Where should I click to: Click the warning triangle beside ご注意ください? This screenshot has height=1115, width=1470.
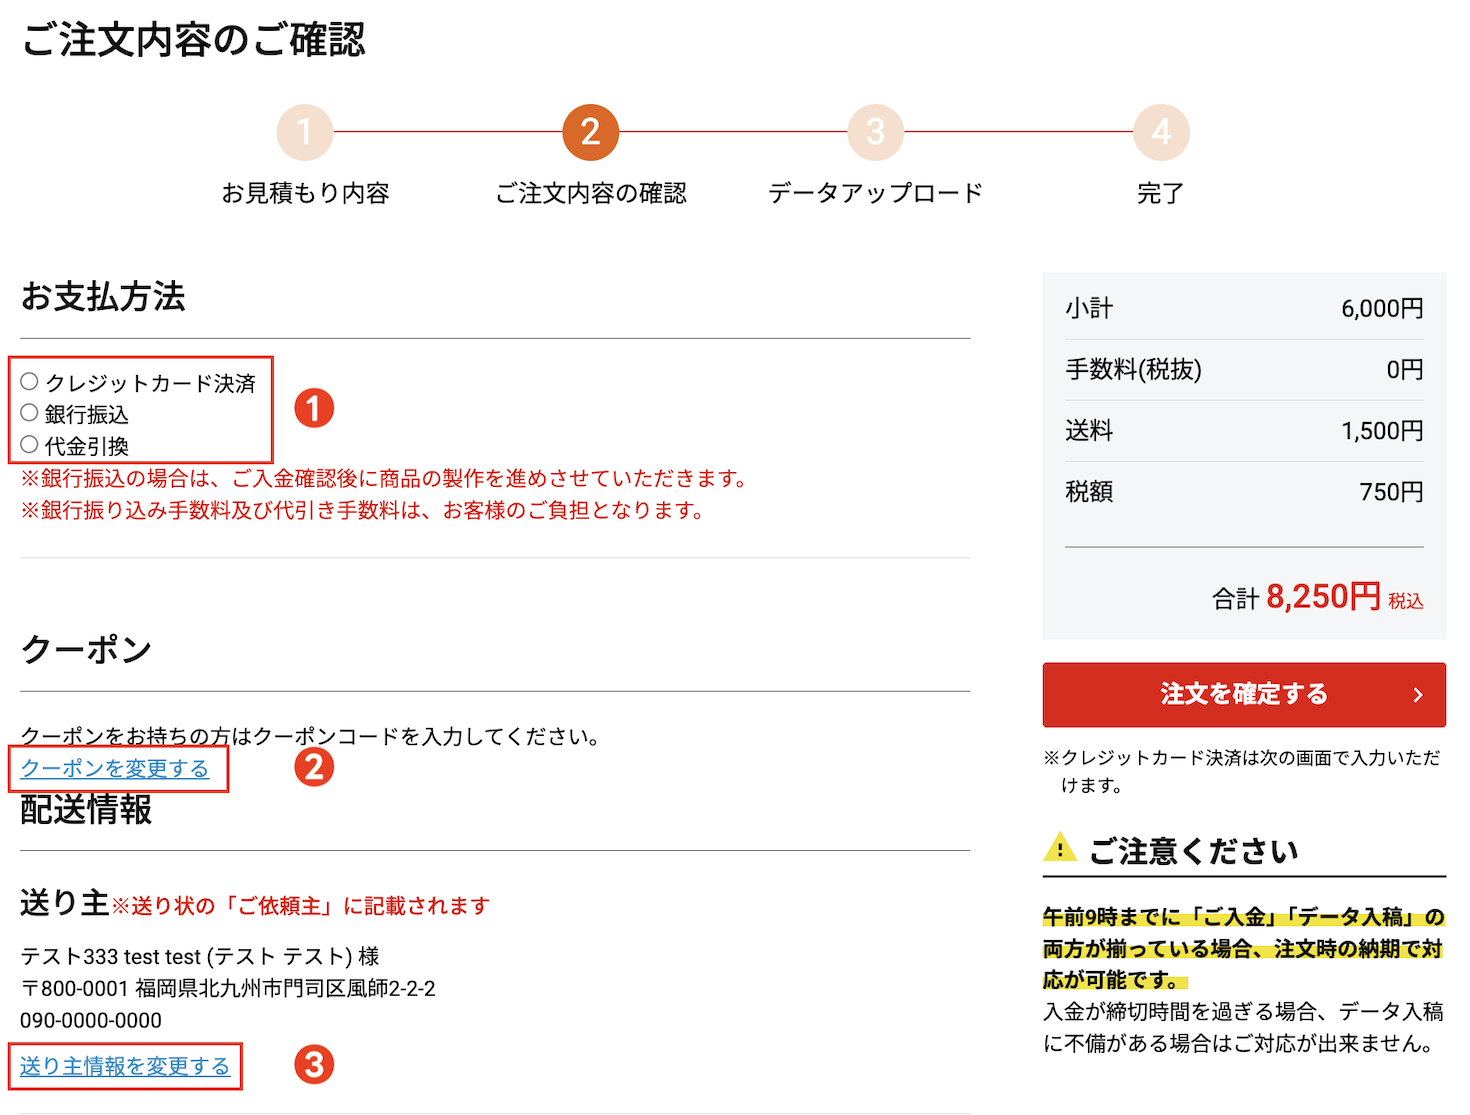(1060, 851)
